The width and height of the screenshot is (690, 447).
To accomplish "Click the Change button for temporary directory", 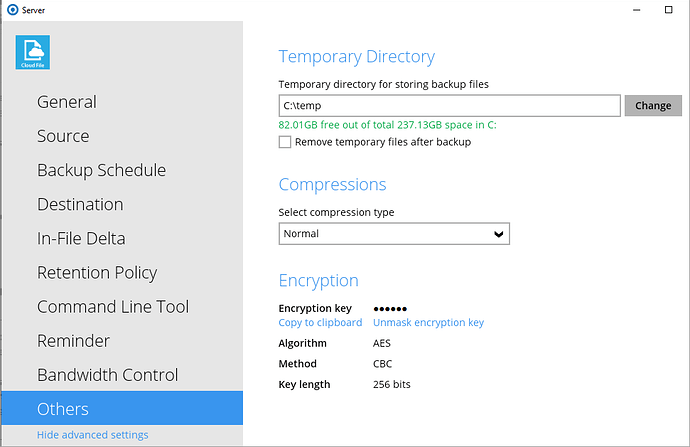I will tap(653, 105).
